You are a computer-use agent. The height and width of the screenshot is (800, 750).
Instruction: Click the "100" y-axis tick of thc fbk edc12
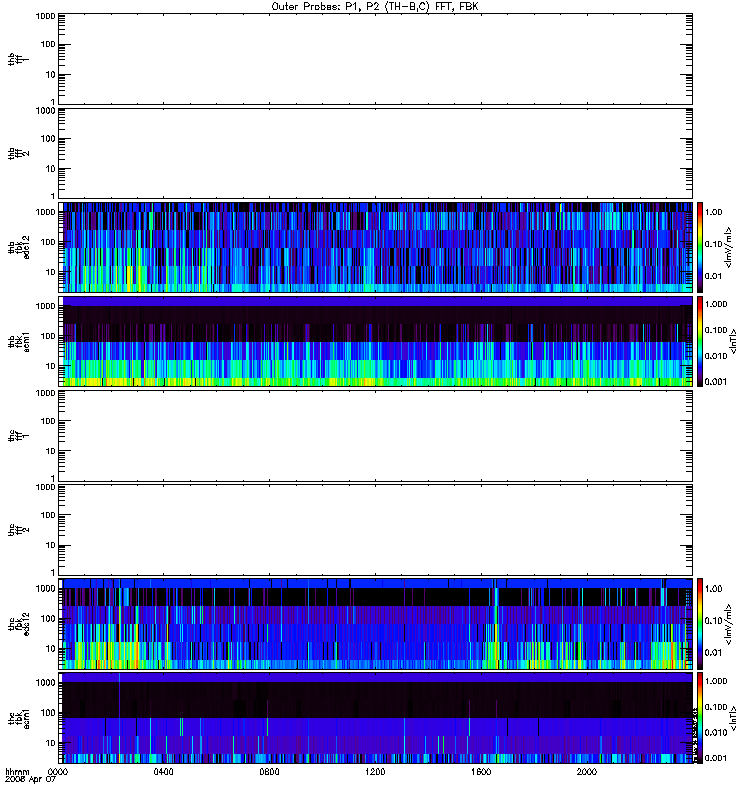point(48,618)
